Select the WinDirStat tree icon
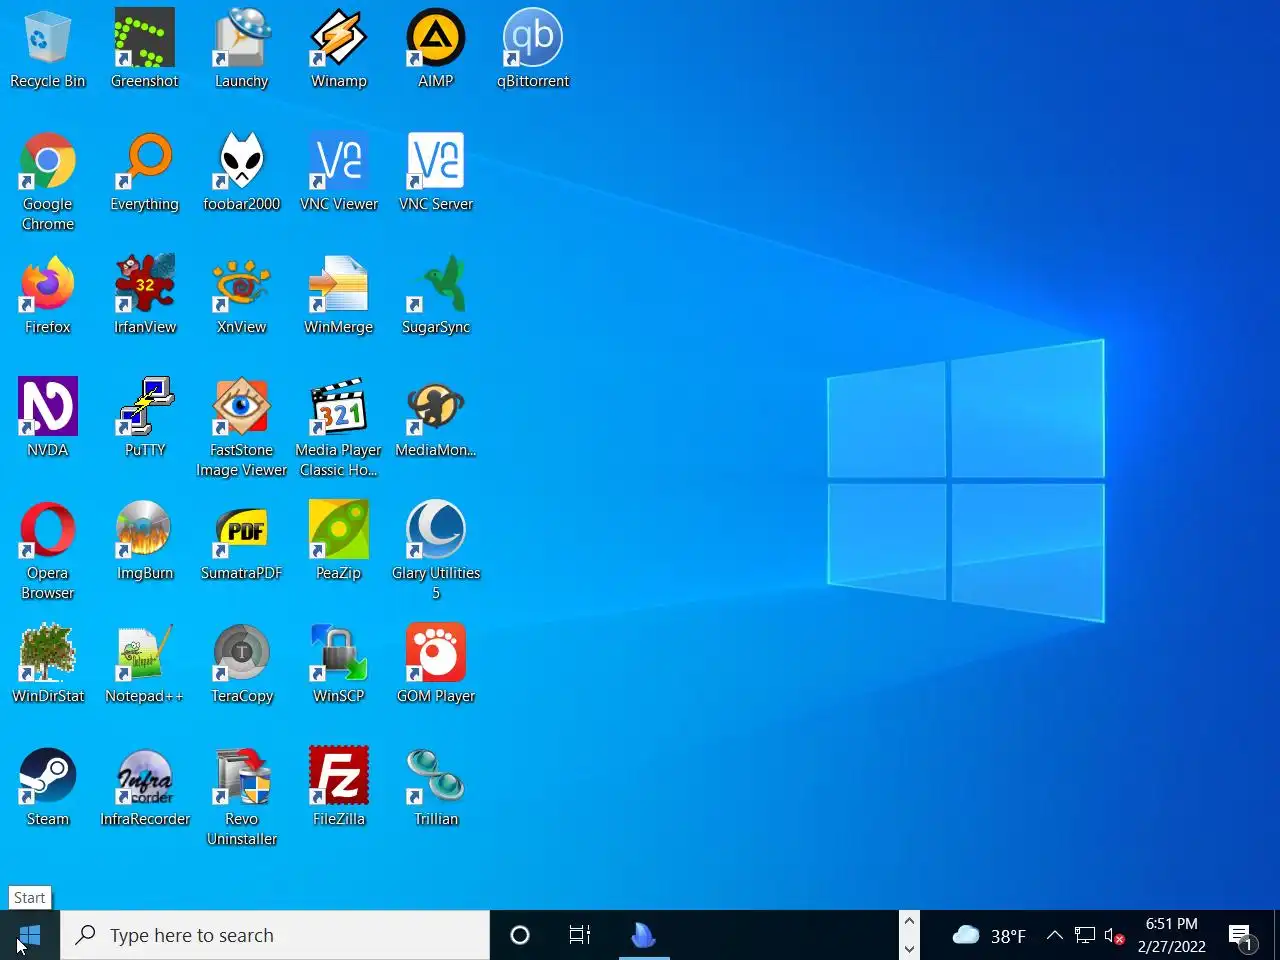1280x960 pixels. pyautogui.click(x=47, y=664)
